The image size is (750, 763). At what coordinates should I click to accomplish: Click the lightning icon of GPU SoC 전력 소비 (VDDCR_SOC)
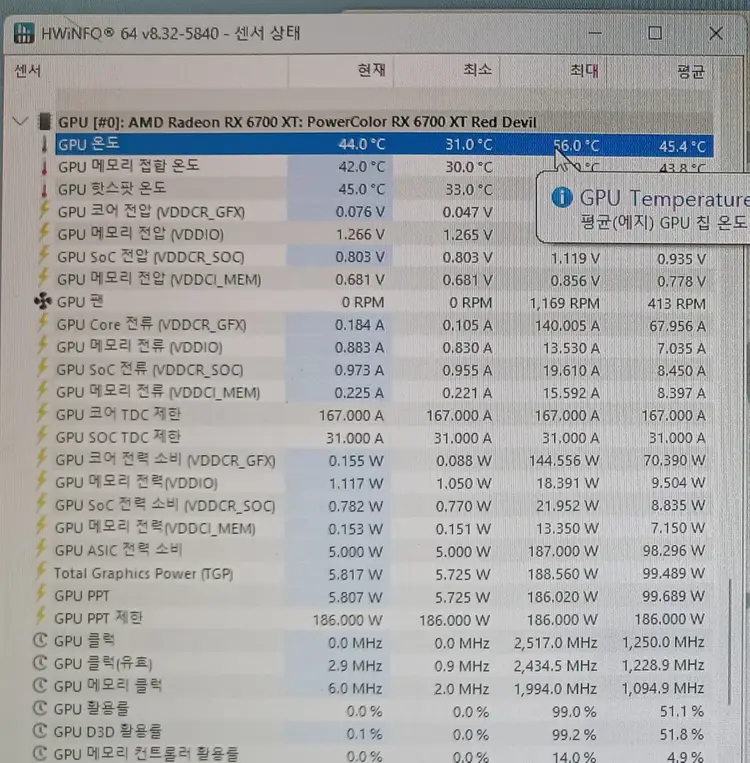point(41,505)
